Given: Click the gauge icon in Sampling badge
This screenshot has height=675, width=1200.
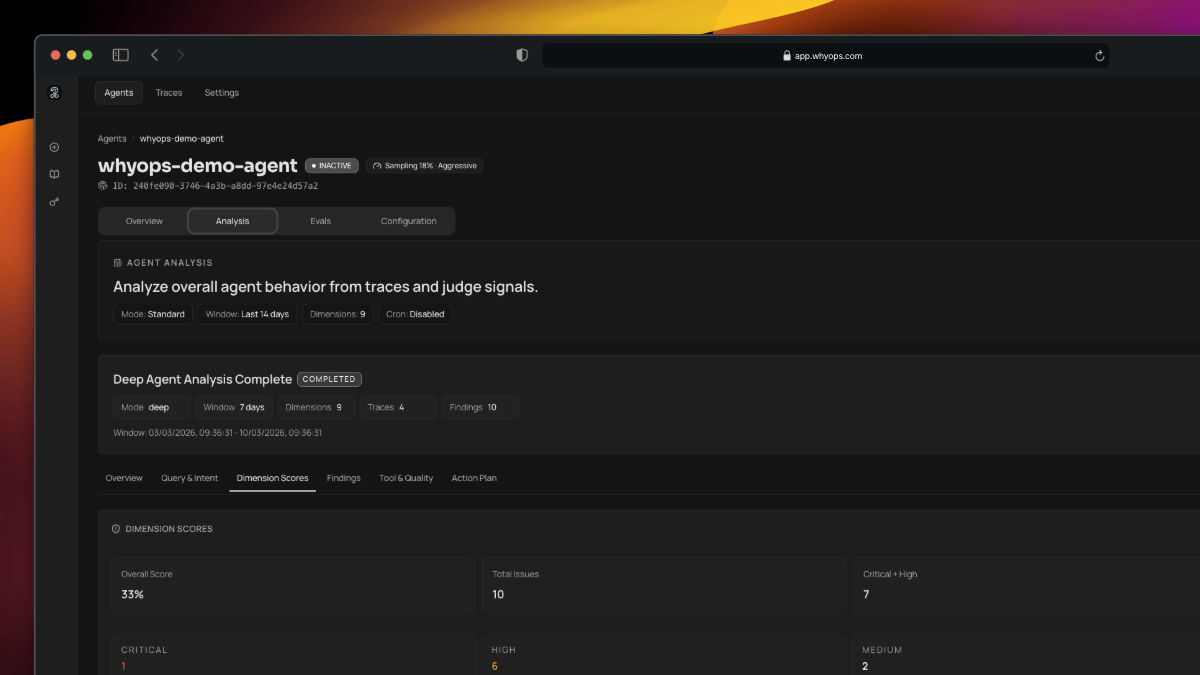Looking at the screenshot, I should 377,166.
